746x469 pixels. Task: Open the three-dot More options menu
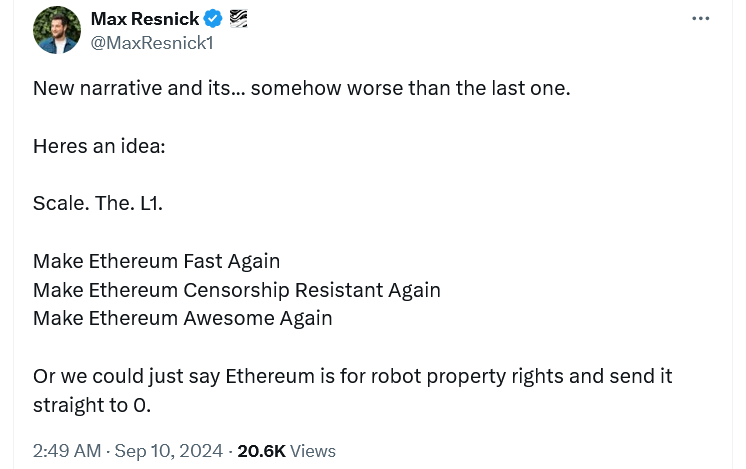(x=700, y=19)
